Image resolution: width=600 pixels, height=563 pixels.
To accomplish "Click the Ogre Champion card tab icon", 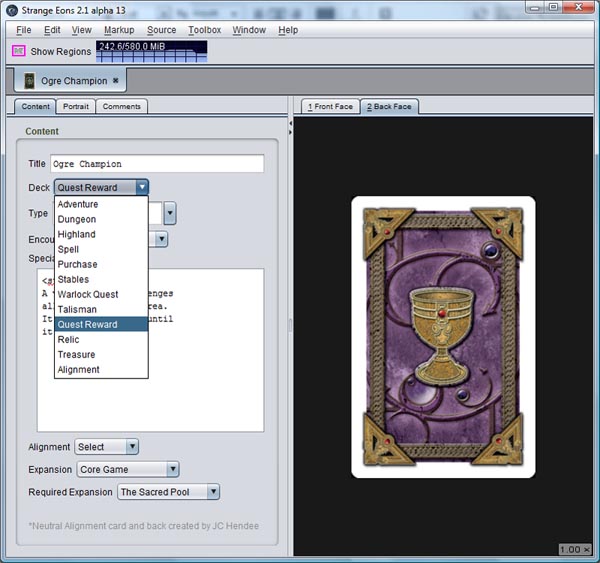I will point(29,80).
